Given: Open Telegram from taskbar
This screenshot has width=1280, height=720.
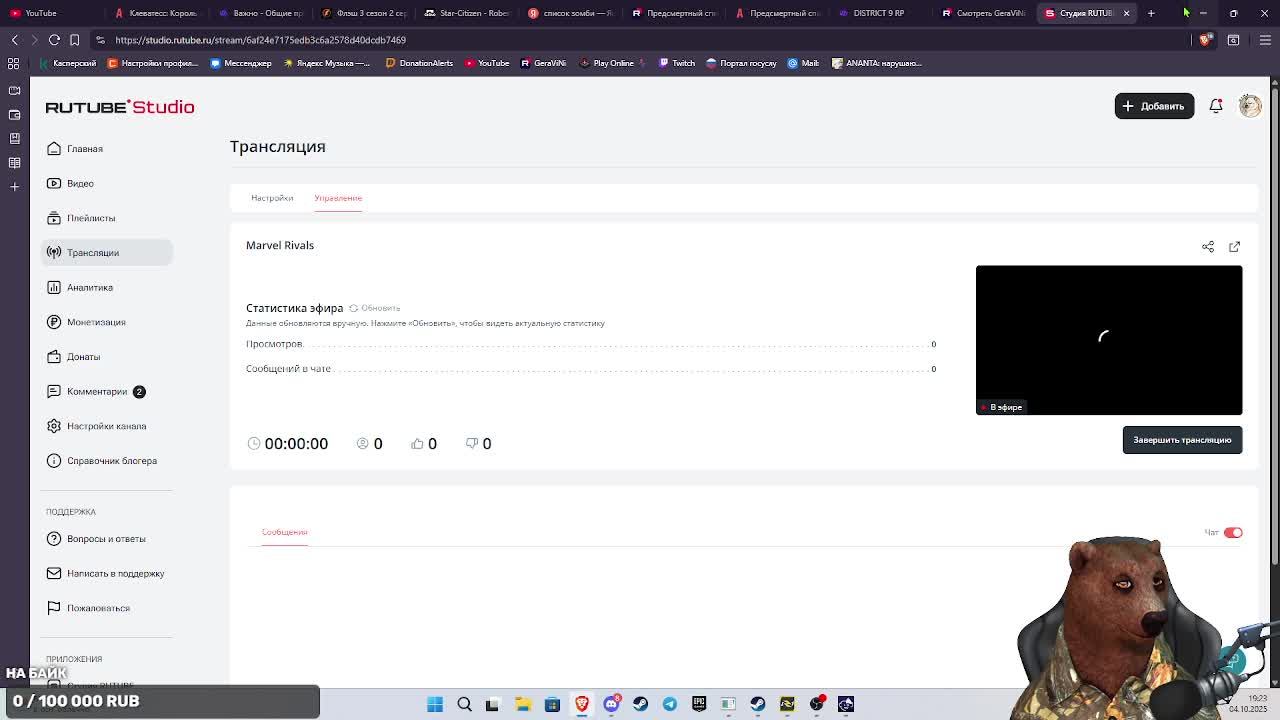Looking at the screenshot, I should 670,704.
